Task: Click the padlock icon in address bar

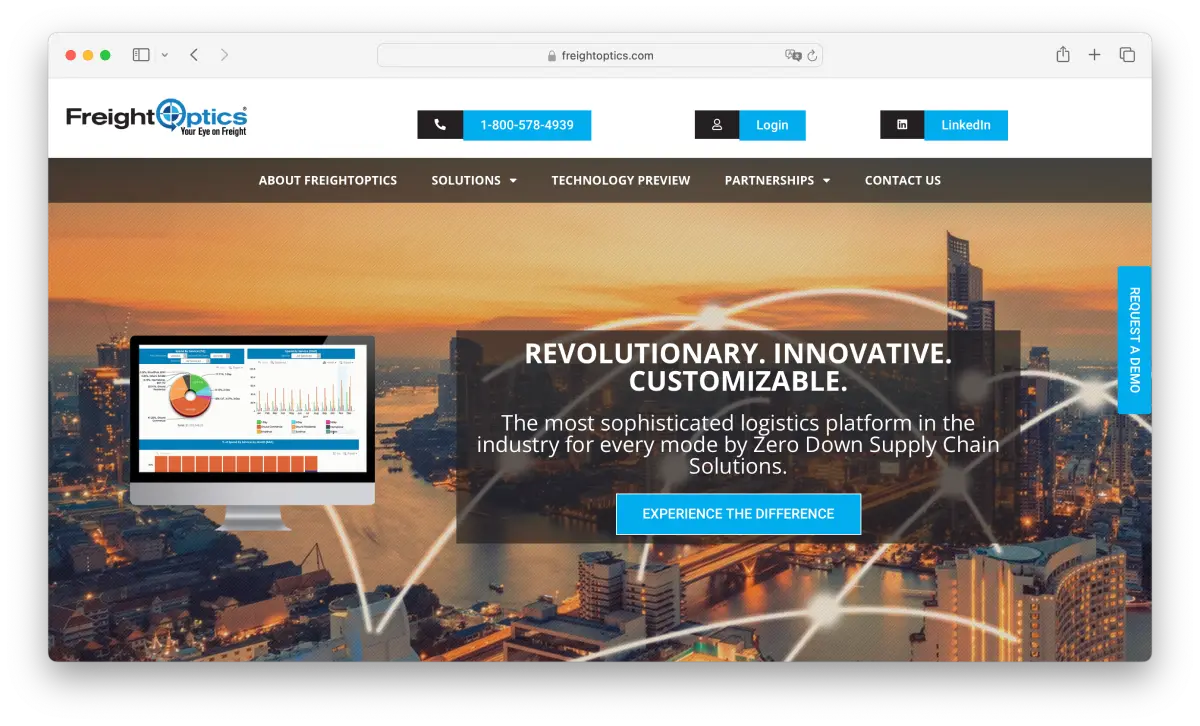Action: click(552, 56)
